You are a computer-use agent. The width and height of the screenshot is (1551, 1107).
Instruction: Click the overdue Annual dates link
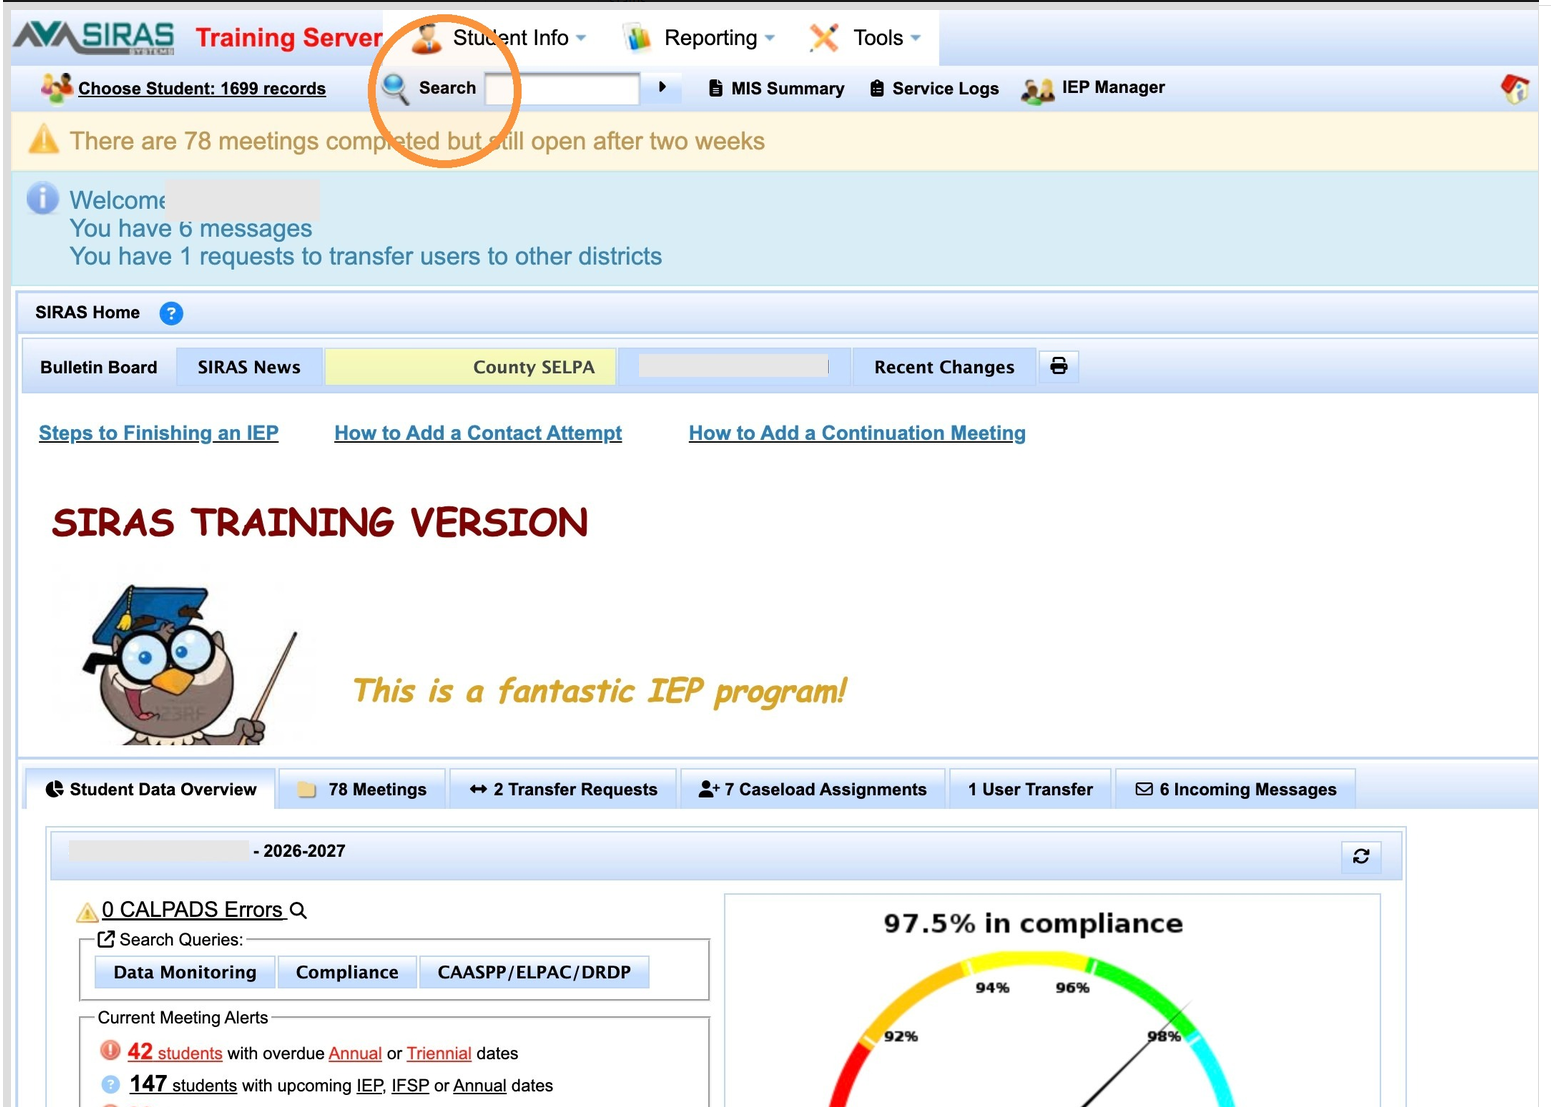tap(355, 1053)
